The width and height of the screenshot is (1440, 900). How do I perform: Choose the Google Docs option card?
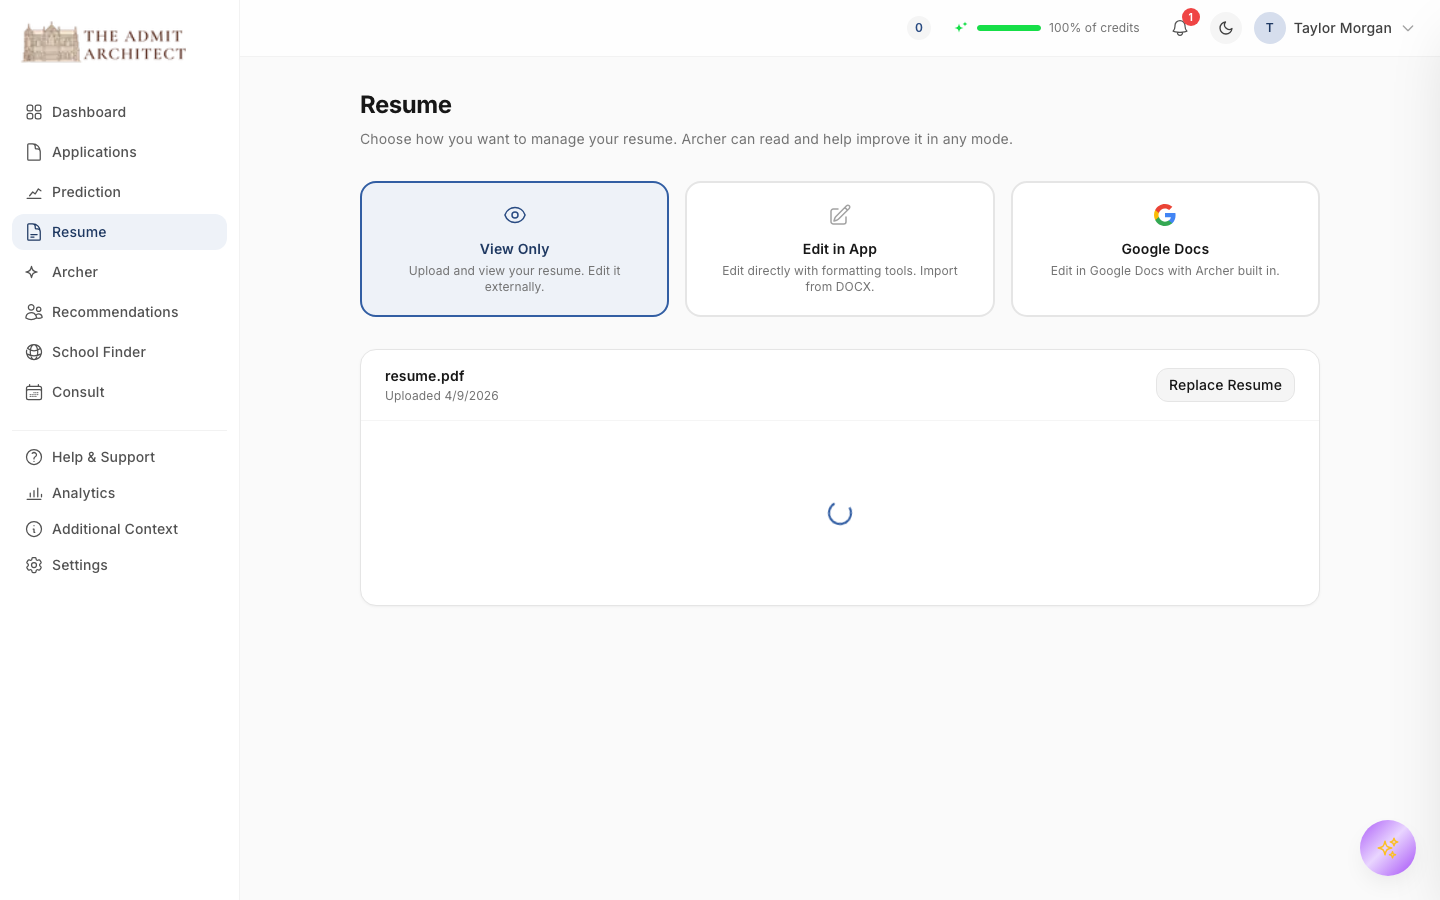pyautogui.click(x=1165, y=249)
